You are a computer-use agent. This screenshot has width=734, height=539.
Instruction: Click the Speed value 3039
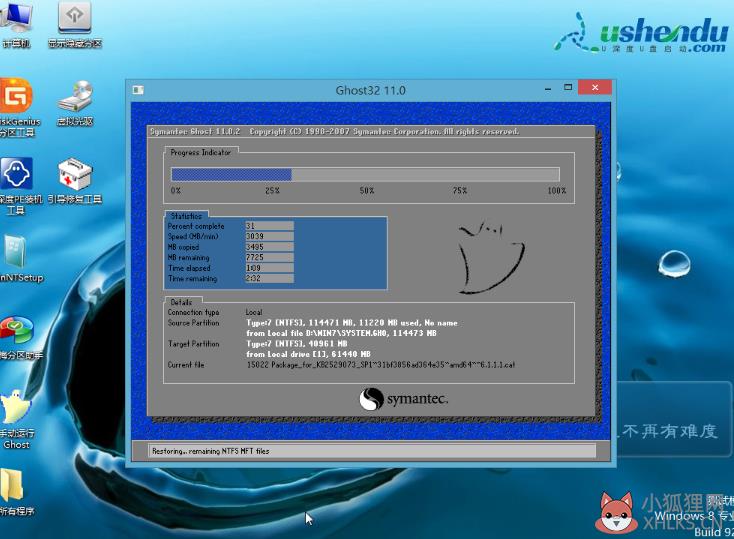coord(269,236)
